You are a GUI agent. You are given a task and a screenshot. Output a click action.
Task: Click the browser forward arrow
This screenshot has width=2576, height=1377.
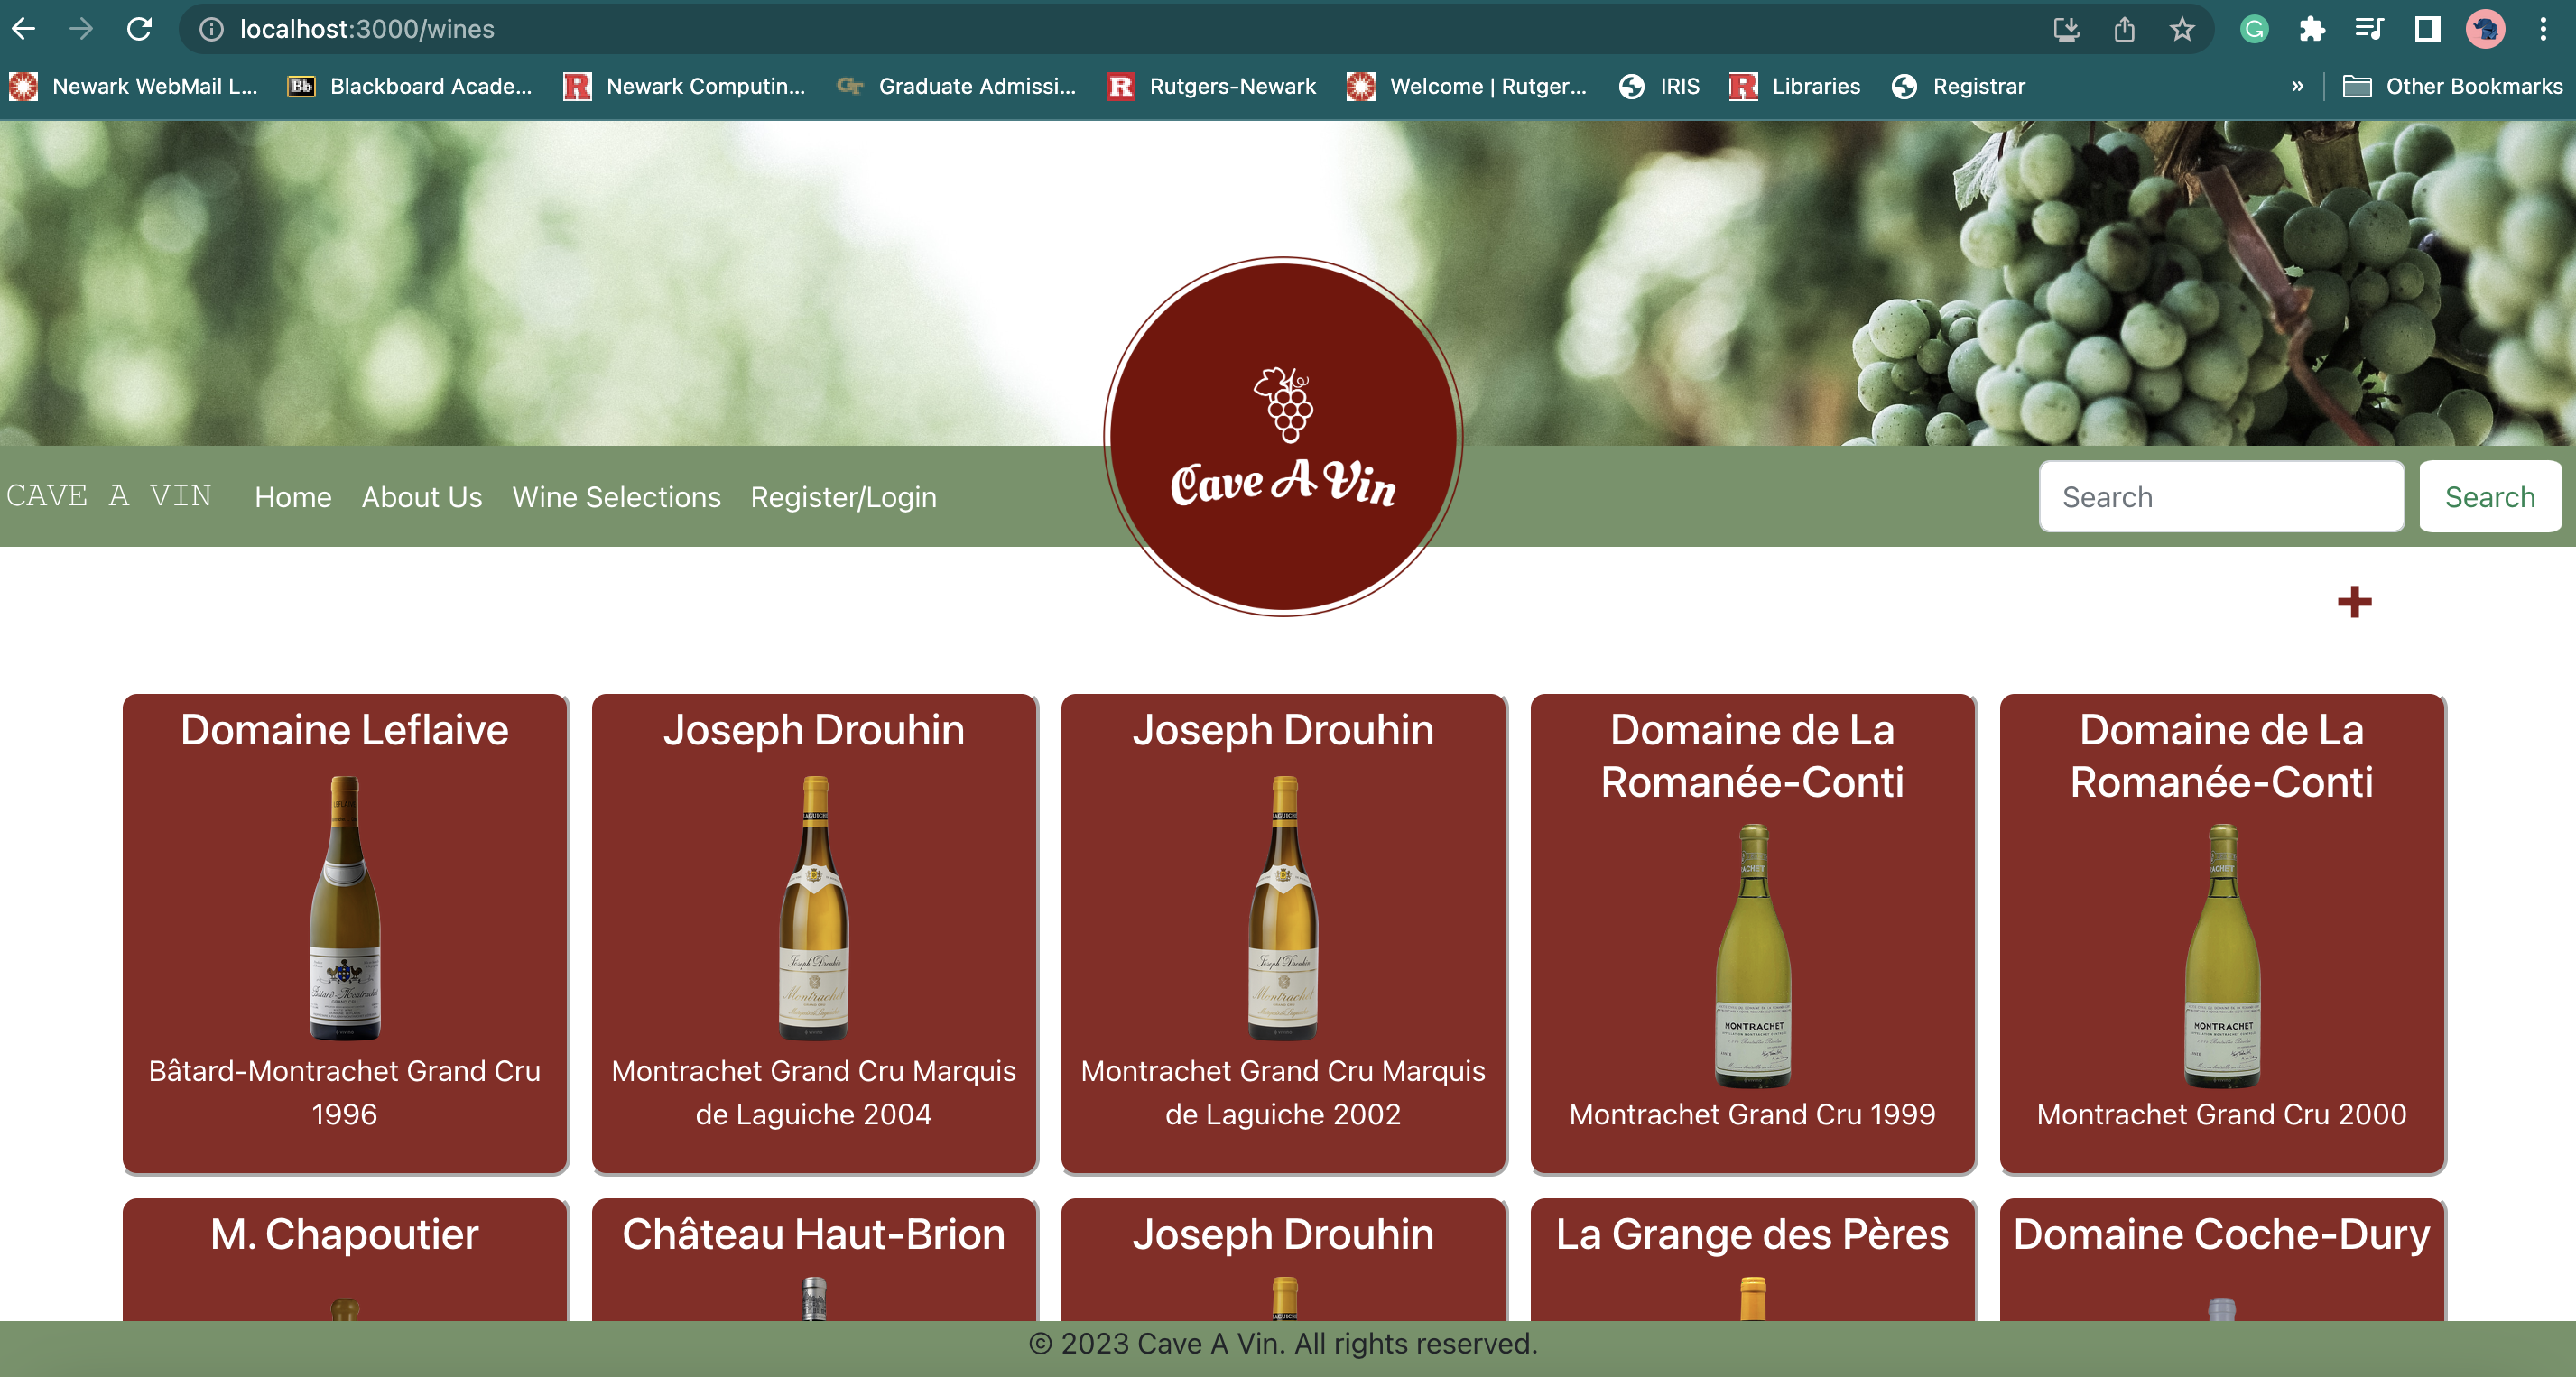tap(80, 29)
